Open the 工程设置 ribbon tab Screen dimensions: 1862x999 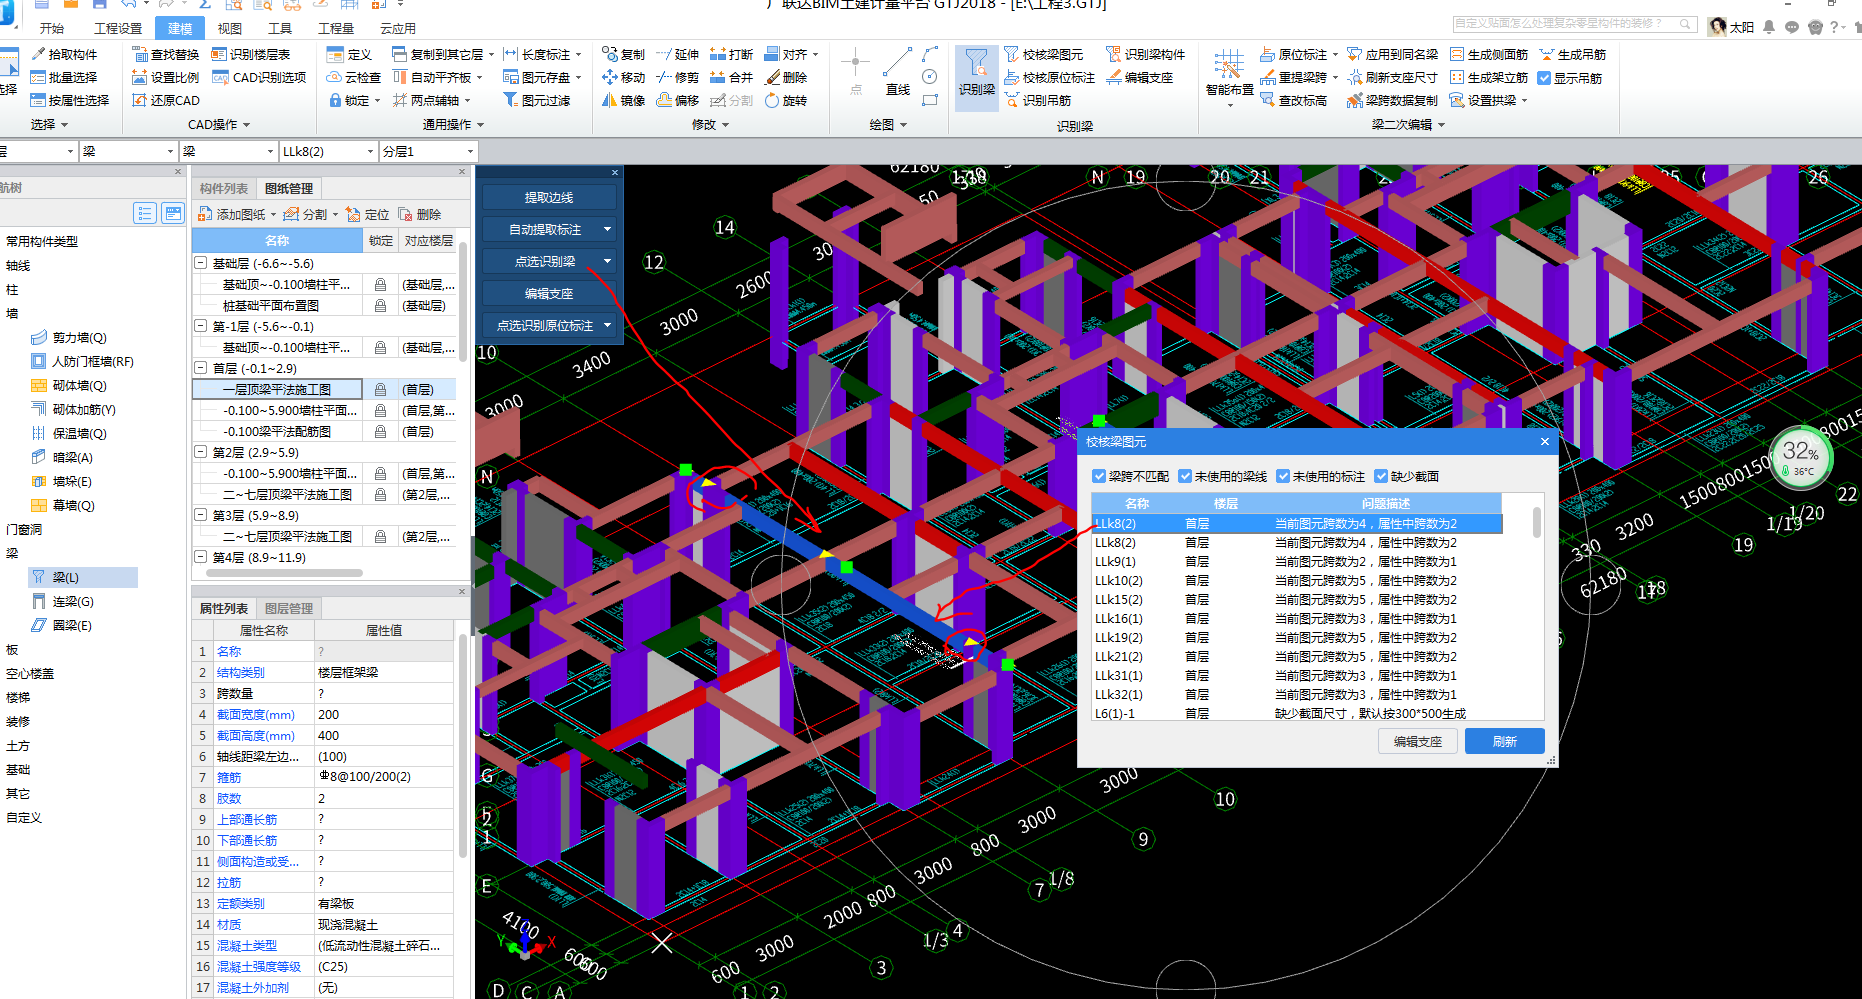118,28
